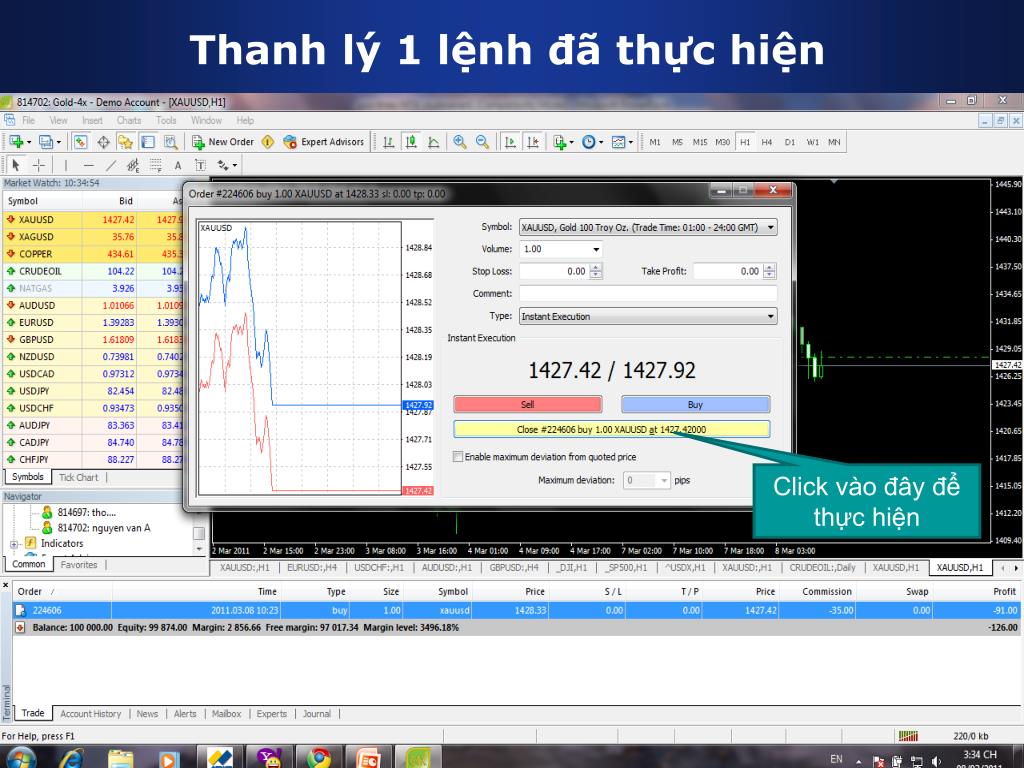The height and width of the screenshot is (768, 1024).
Task: Open the Symbol dropdown in order dialog
Action: coord(648,227)
